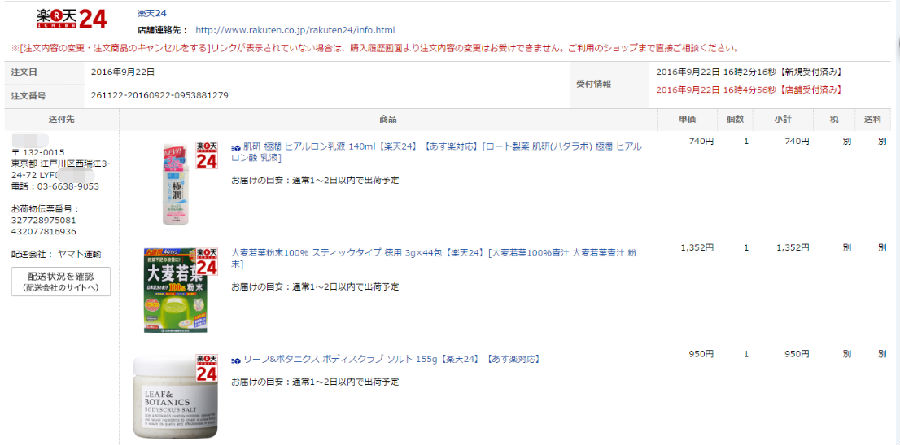Screen dimensions: 900x445
Task: Open the rakuten24 info.html shop contact URL
Action: tap(294, 30)
